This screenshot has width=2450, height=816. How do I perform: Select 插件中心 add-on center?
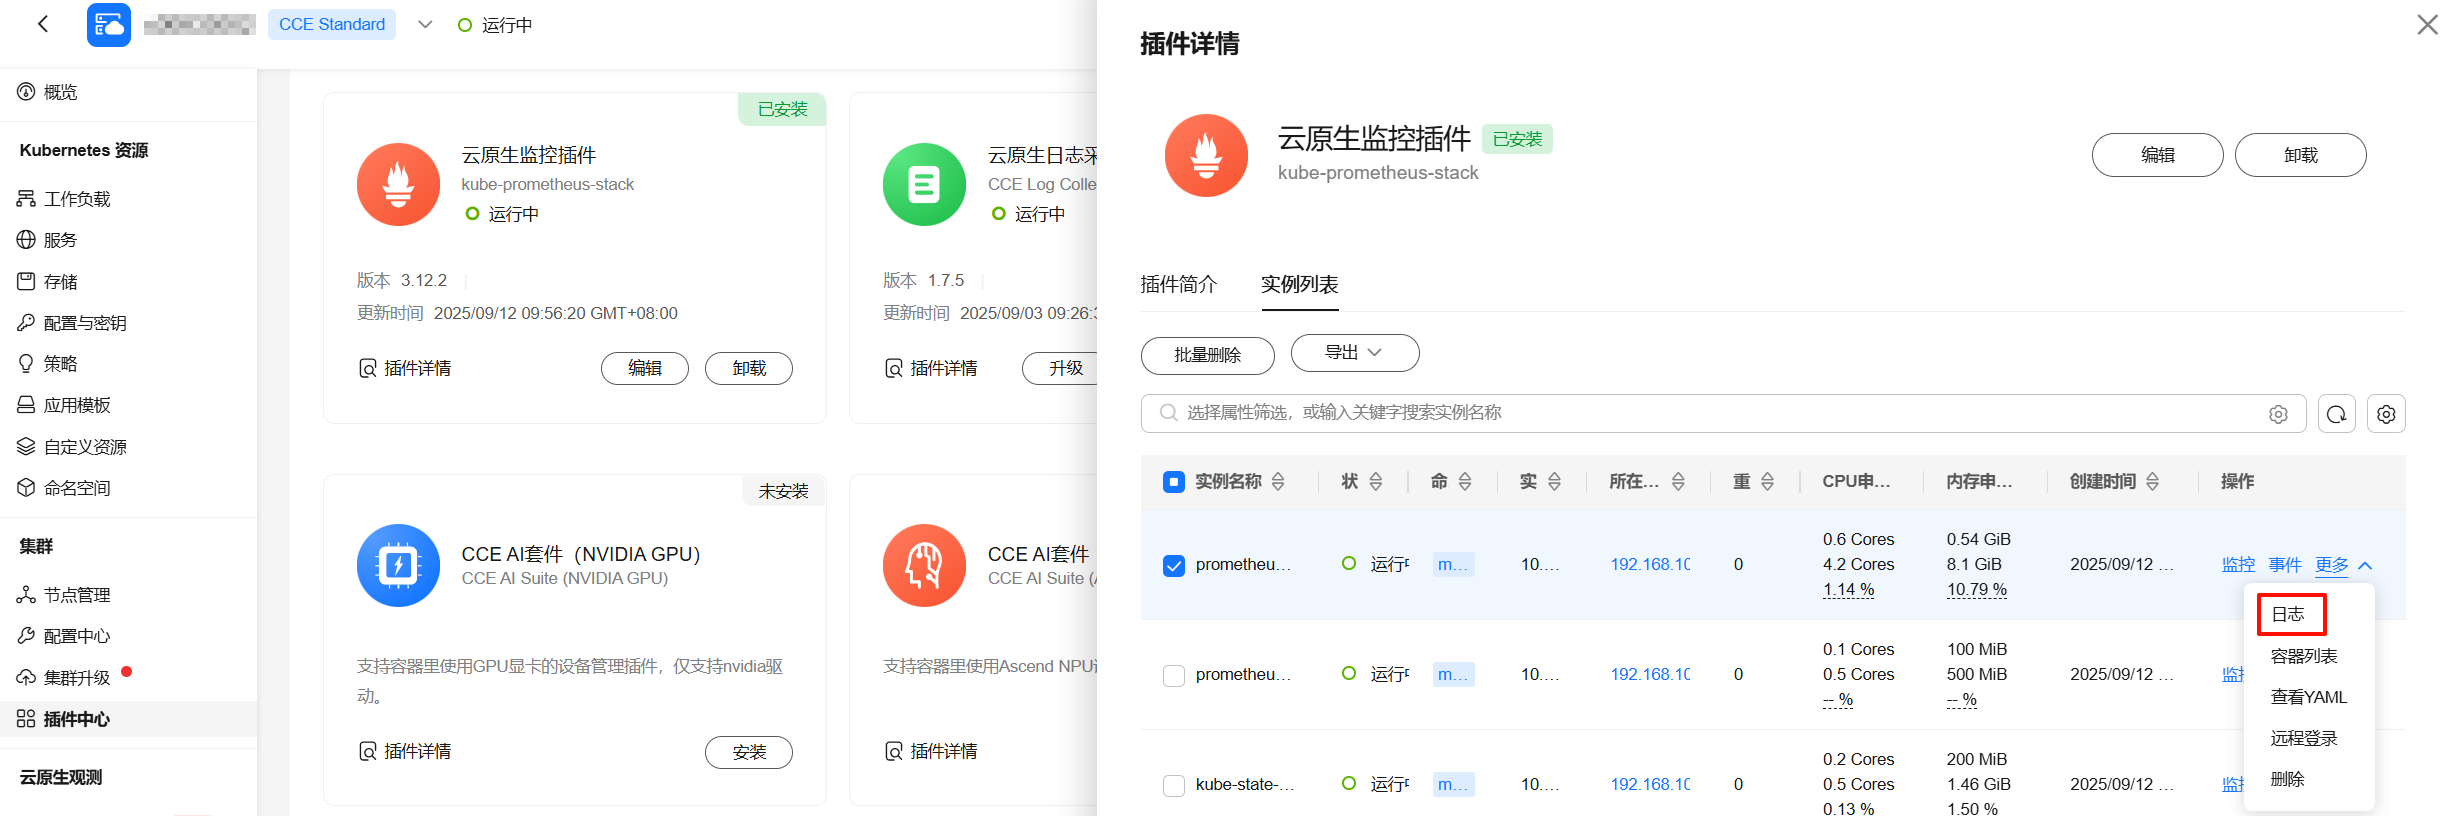[x=77, y=719]
